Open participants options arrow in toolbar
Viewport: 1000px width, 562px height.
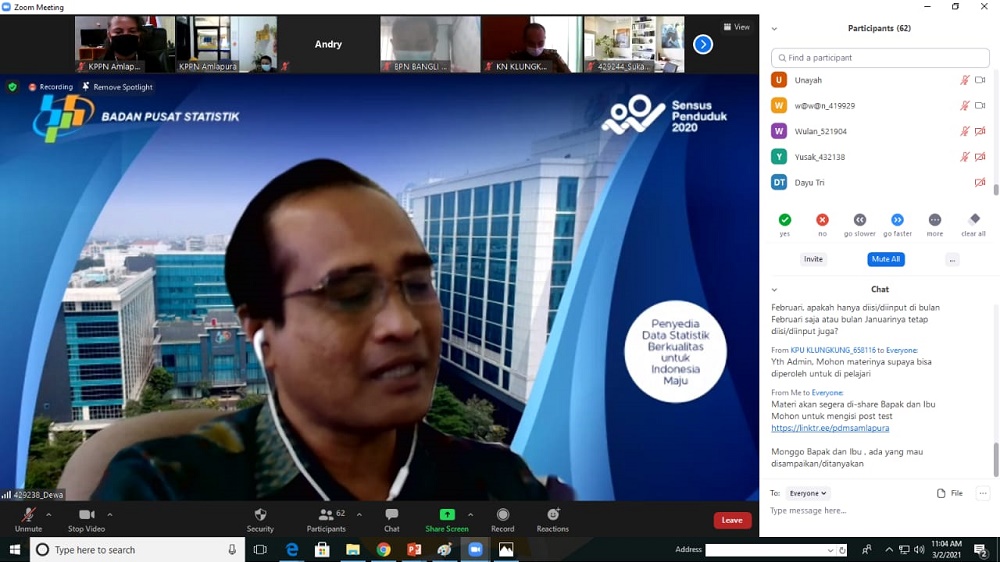click(359, 515)
